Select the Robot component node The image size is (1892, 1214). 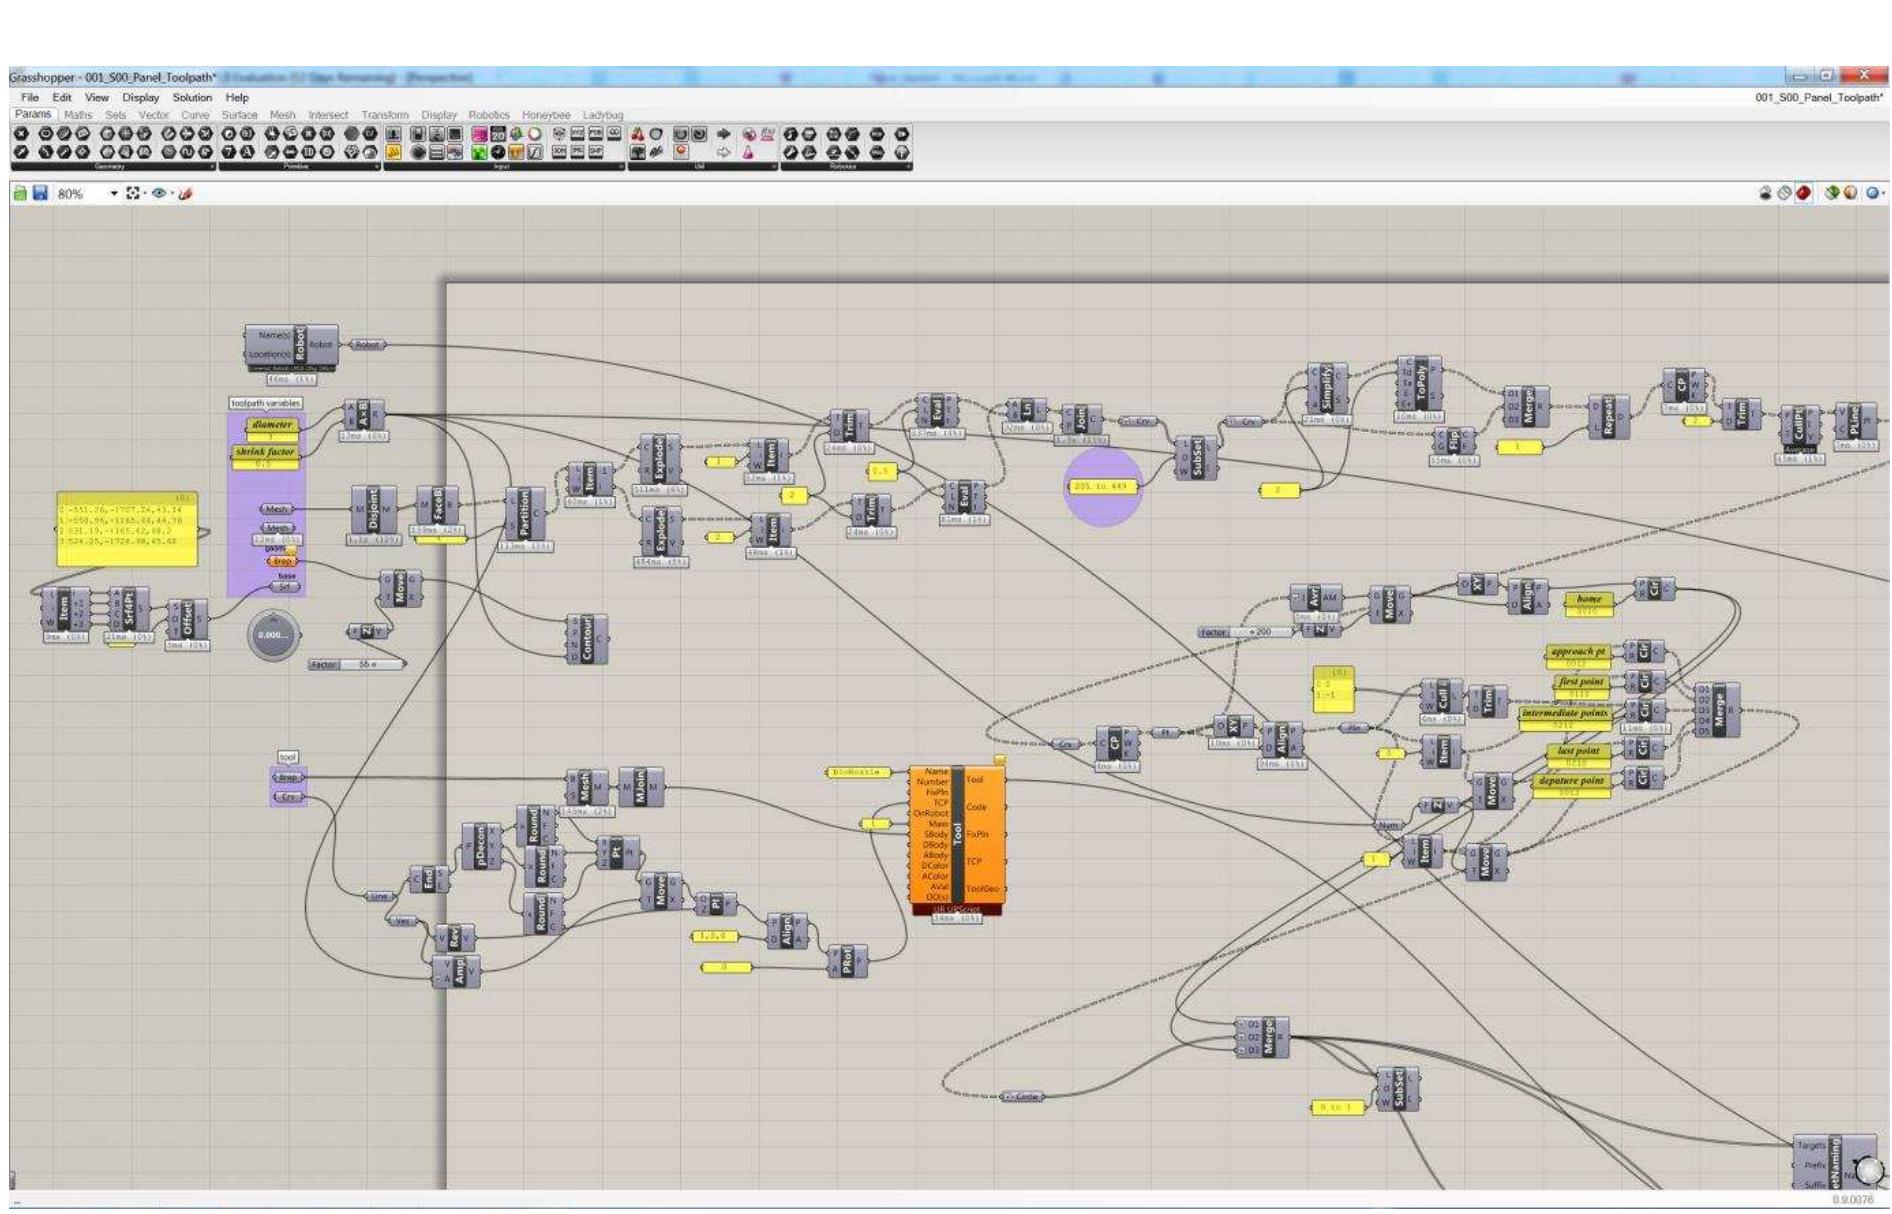tap(300, 345)
